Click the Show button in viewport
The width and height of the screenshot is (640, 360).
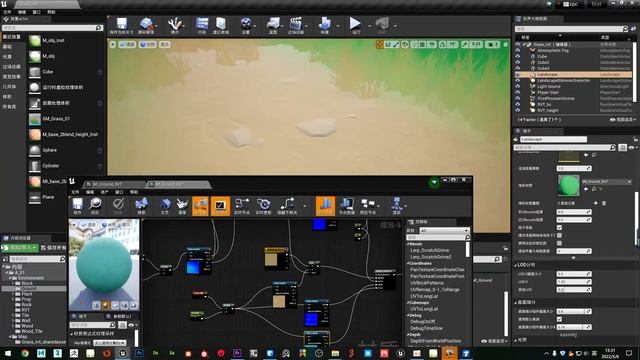coord(164,44)
